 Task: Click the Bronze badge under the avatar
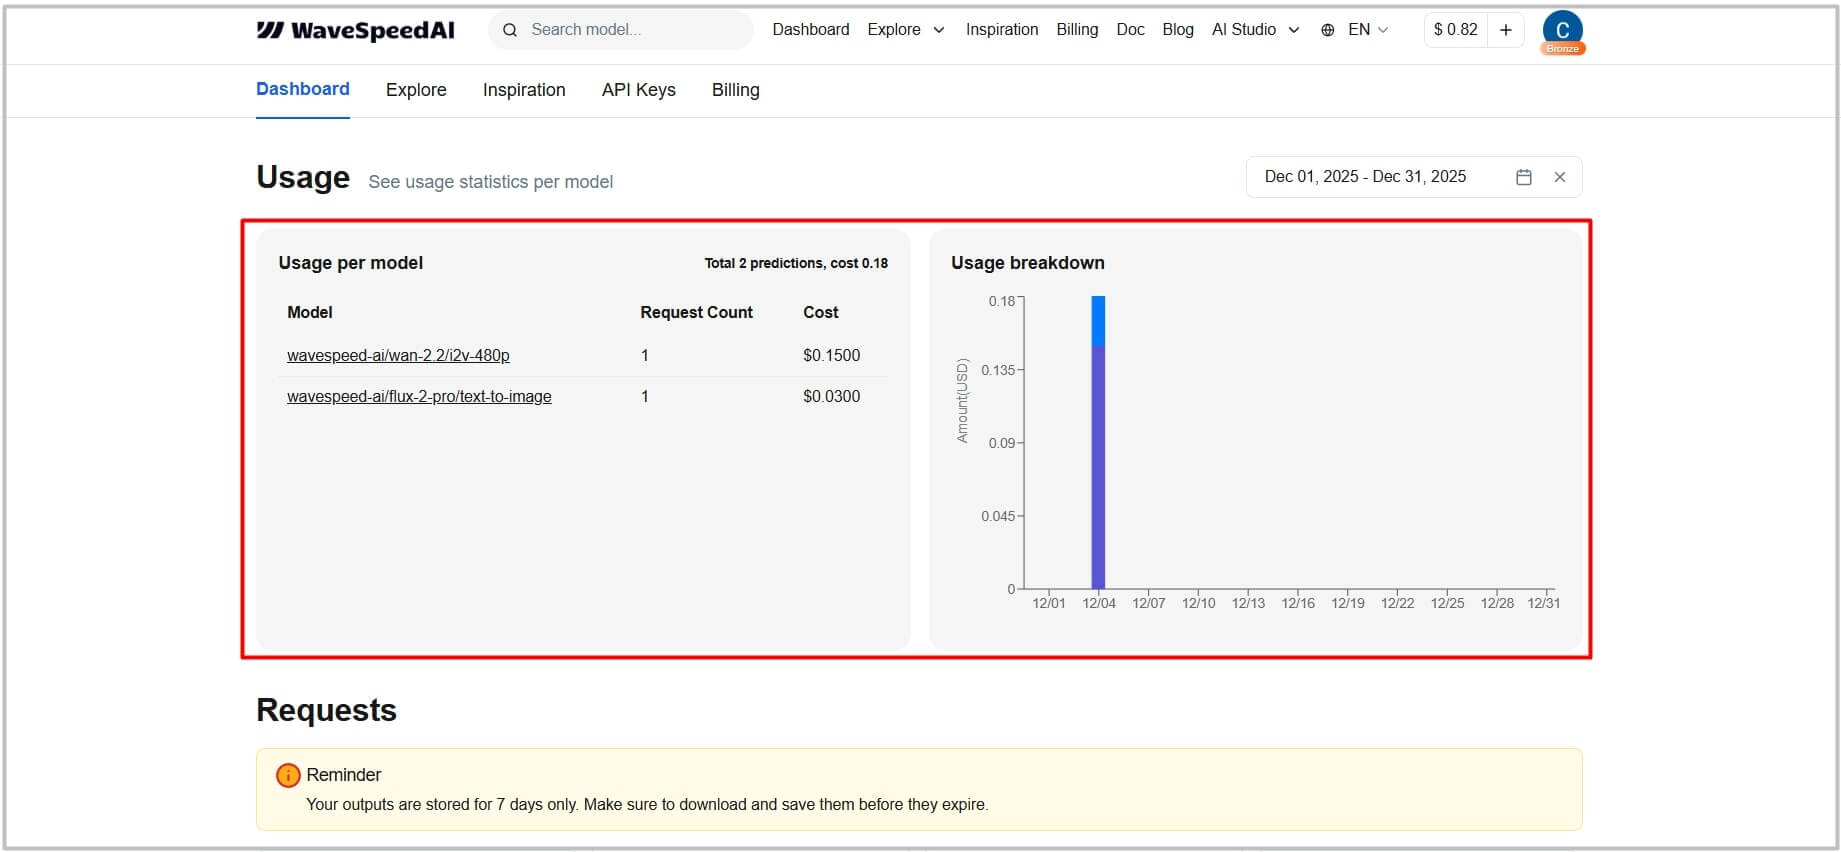point(1563,48)
